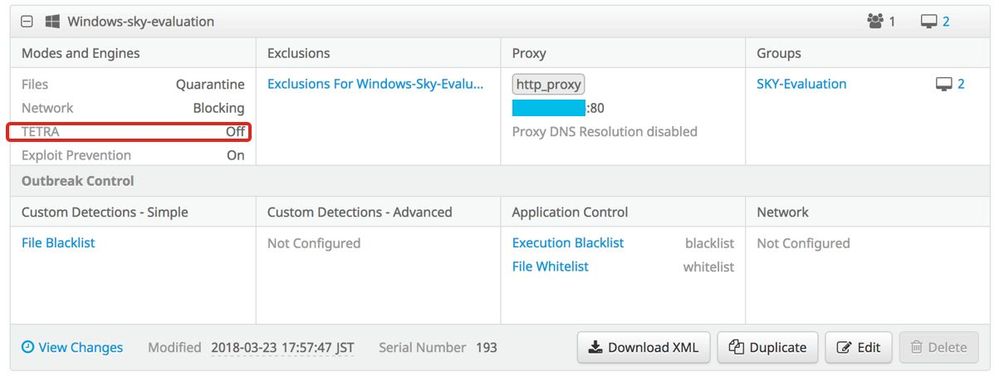999x376 pixels.
Task: Click the Network Blocking value
Action: pos(219,108)
